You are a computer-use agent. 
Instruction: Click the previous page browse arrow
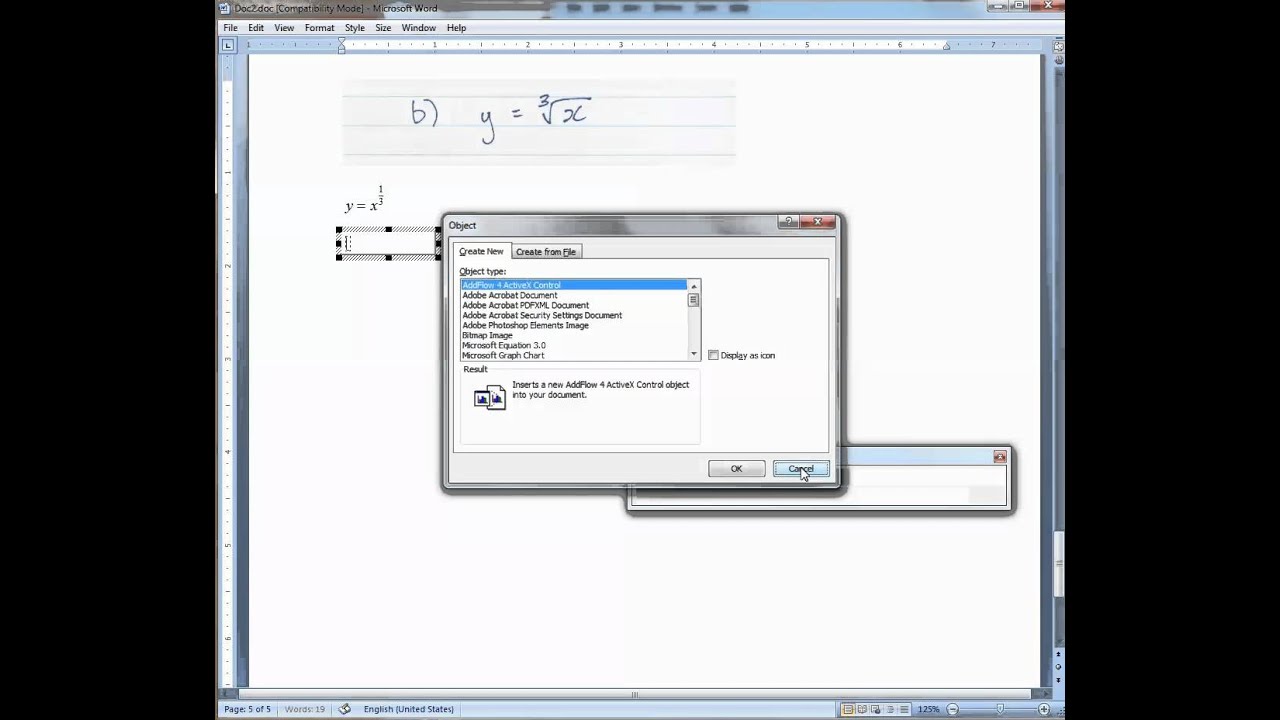(1057, 652)
